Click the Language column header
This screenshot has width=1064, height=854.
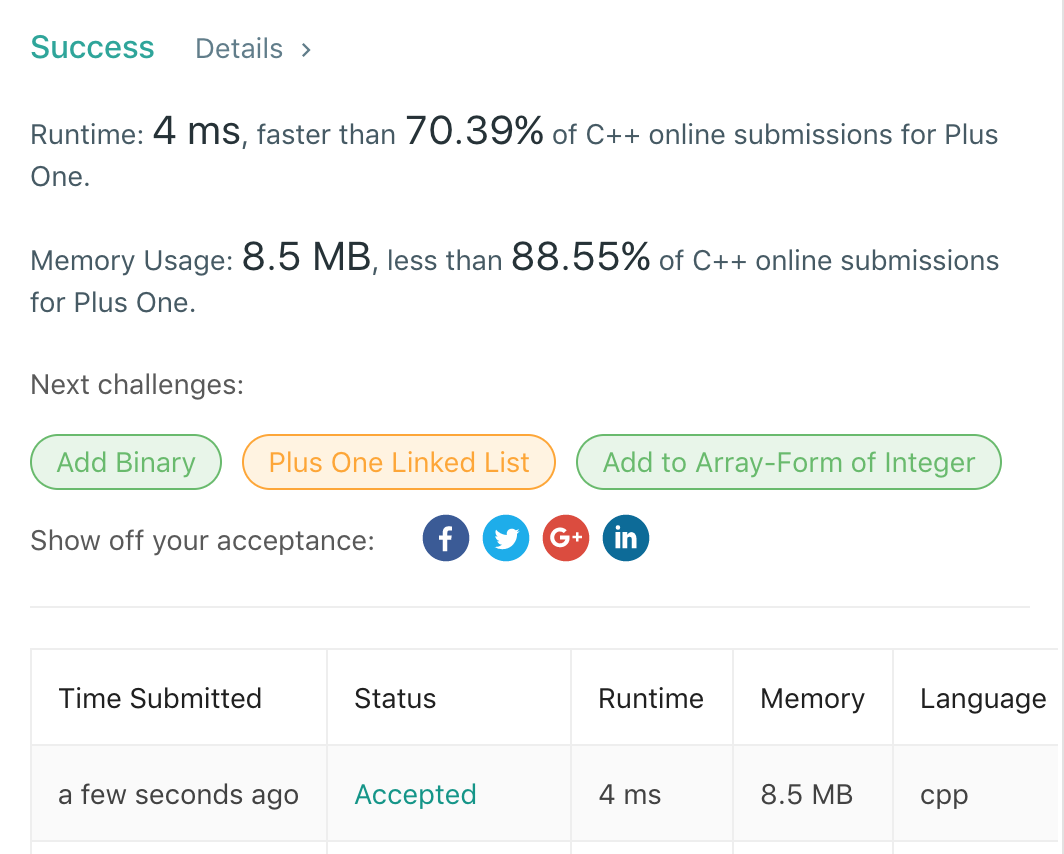point(983,698)
